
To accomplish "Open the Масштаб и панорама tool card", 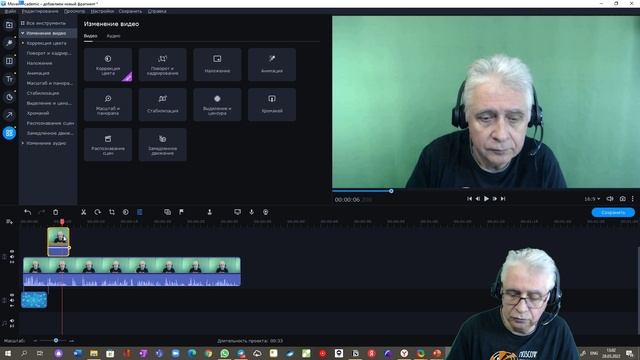I will [x=108, y=104].
